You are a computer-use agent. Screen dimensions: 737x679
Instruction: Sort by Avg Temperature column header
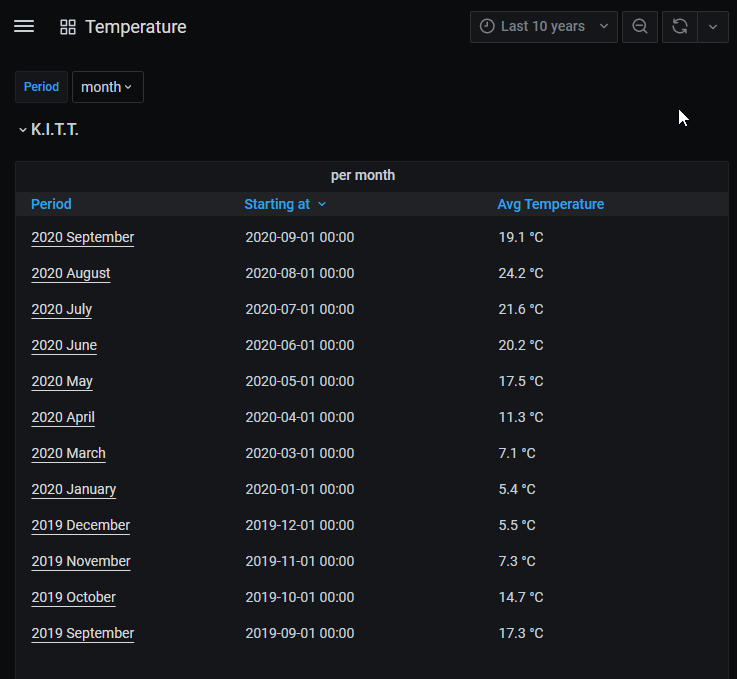coord(551,204)
